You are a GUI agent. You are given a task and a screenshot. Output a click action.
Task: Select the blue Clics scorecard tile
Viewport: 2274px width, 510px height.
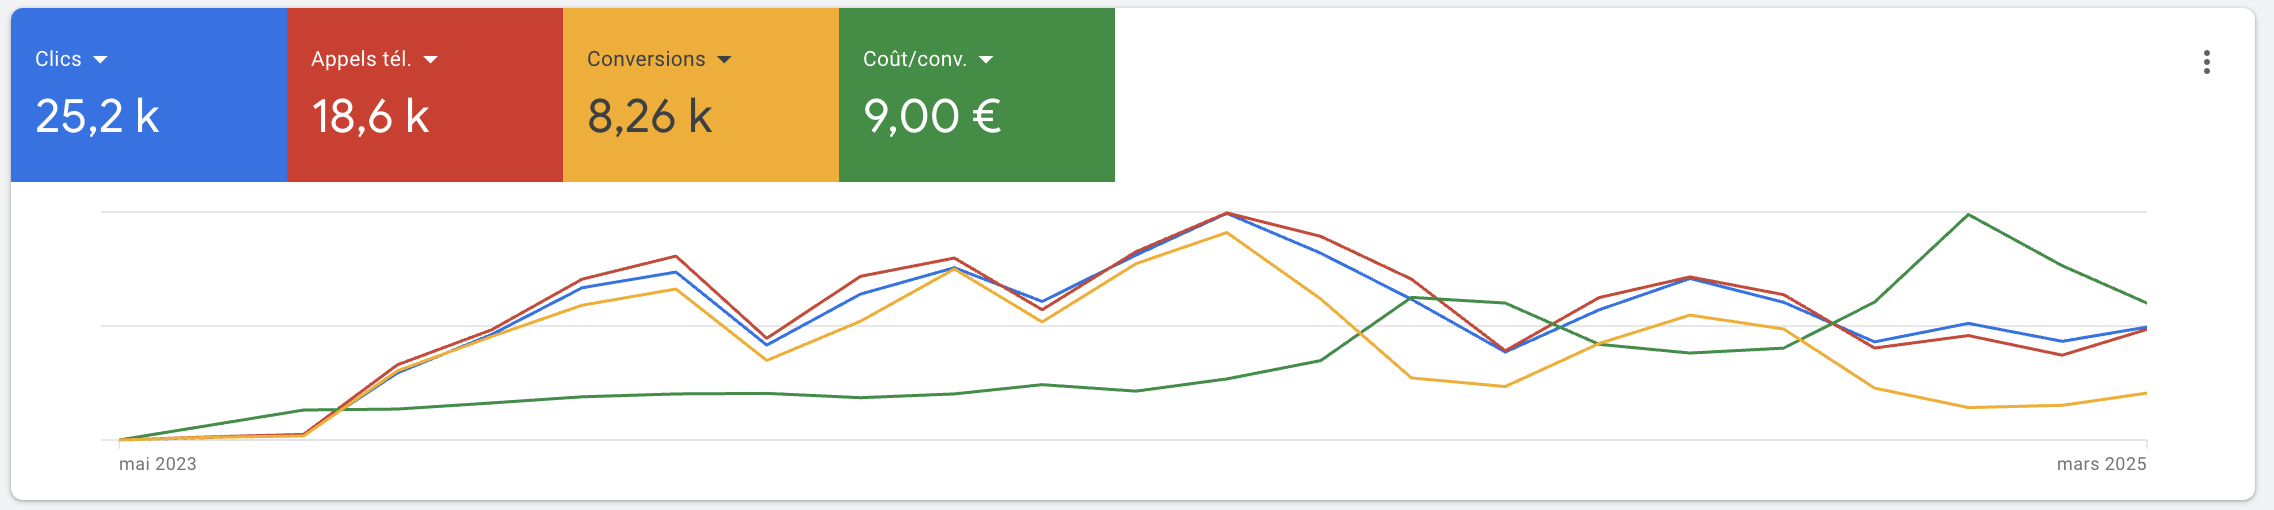[149, 95]
